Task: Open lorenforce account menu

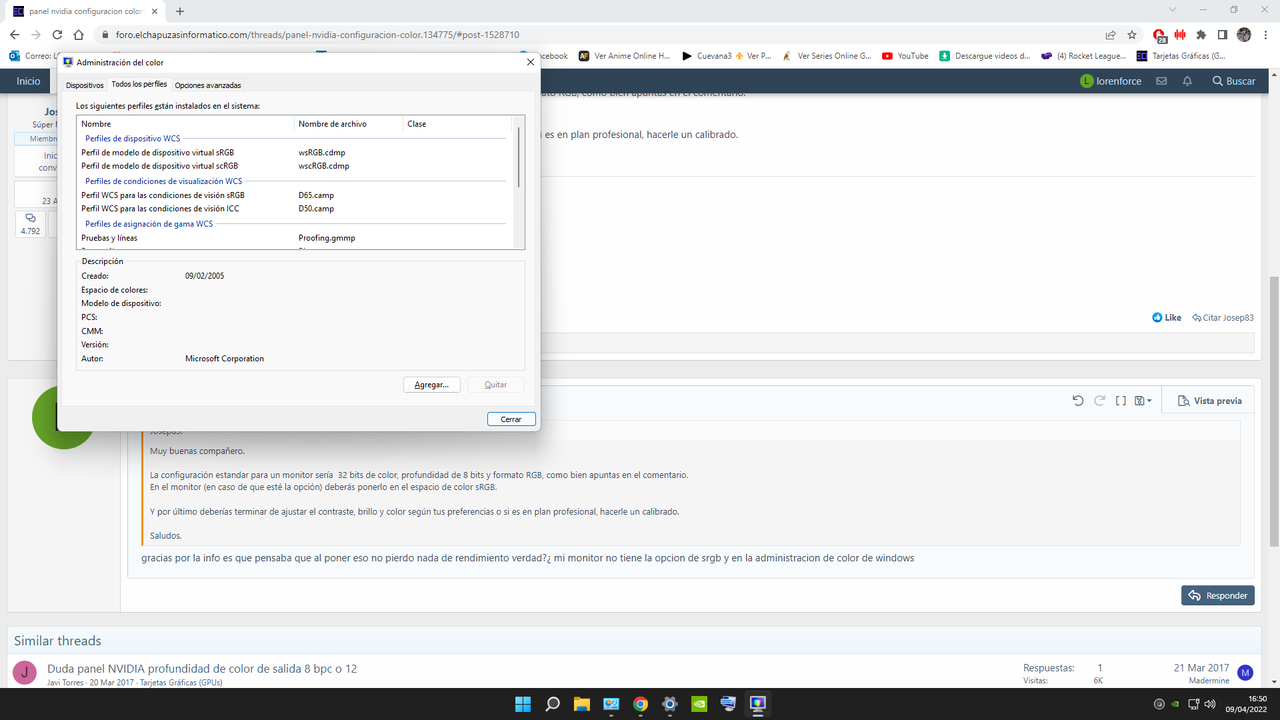Action: 1110,81
